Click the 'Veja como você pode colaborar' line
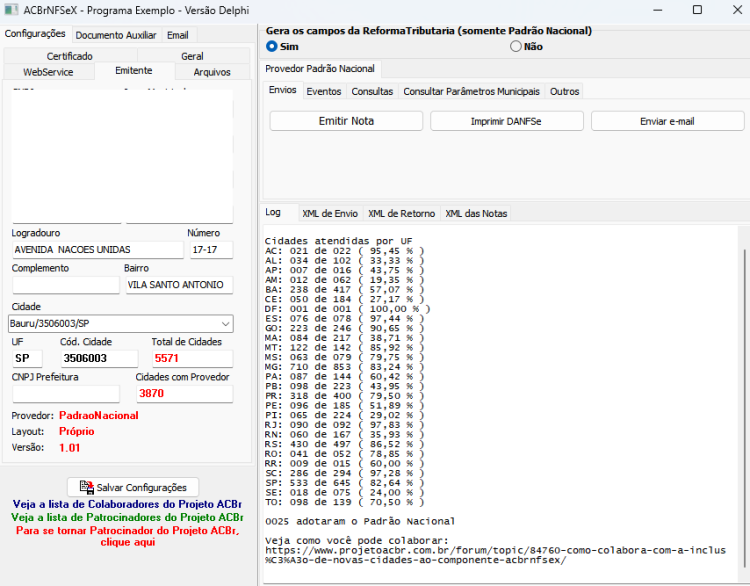750x586 pixels. (357, 541)
